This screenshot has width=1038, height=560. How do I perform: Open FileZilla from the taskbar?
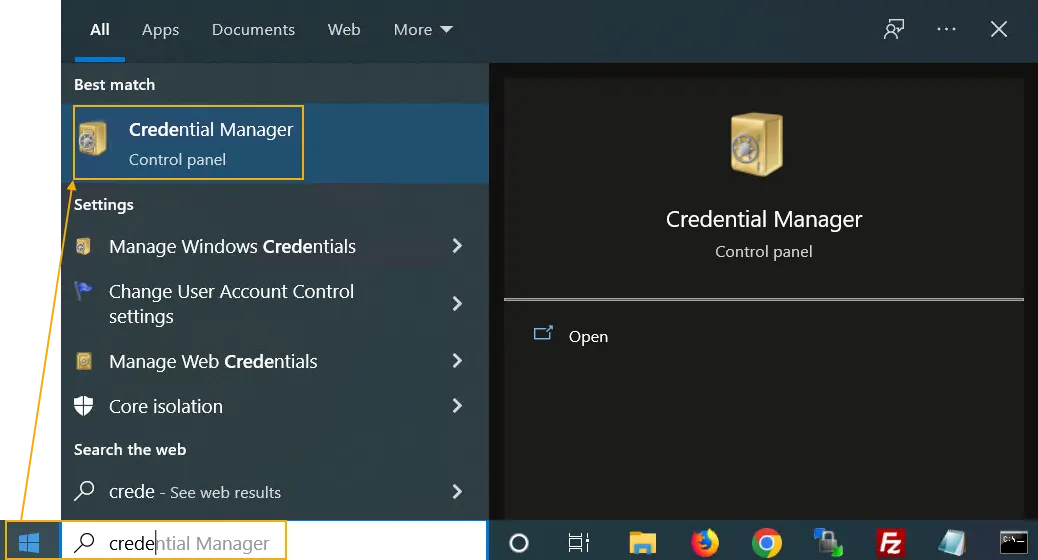pyautogui.click(x=890, y=543)
